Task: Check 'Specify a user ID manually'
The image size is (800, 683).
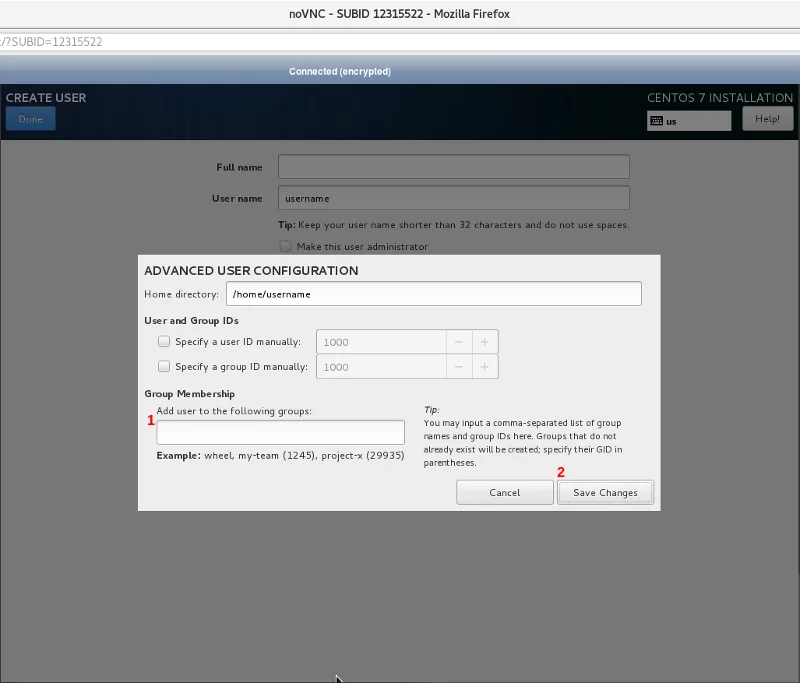Action: (164, 342)
